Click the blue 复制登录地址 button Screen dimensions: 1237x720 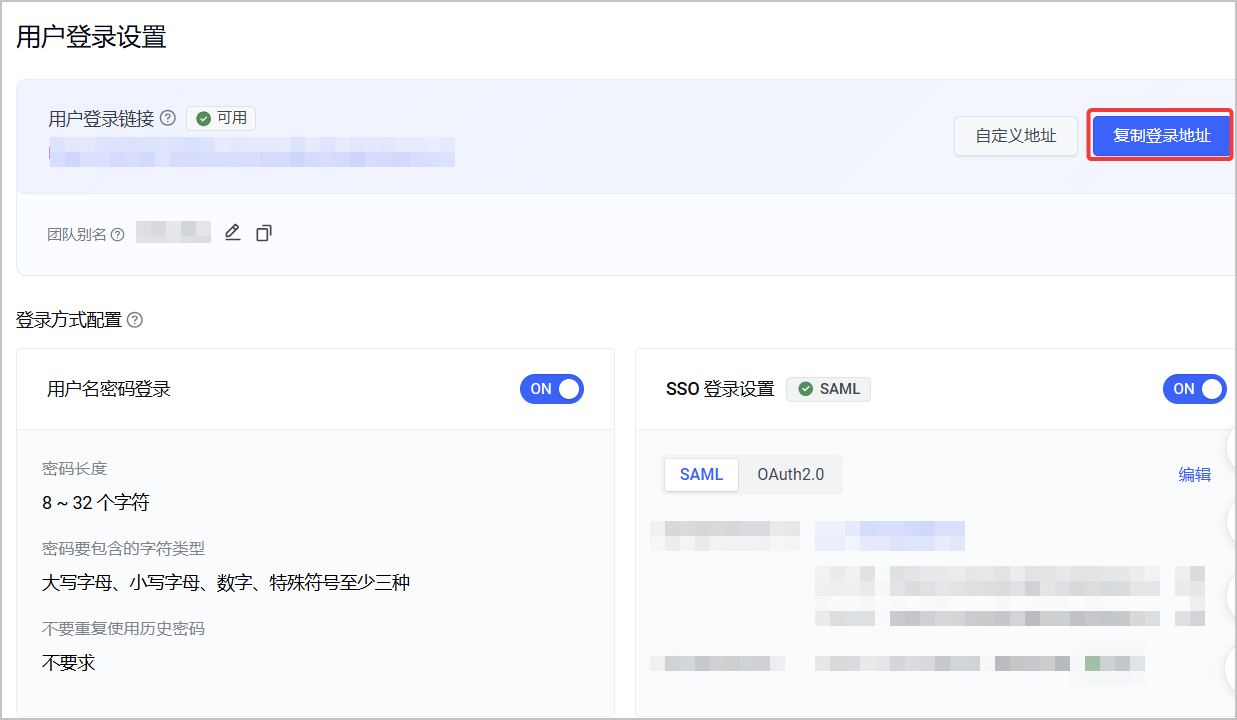pyautogui.click(x=1161, y=136)
